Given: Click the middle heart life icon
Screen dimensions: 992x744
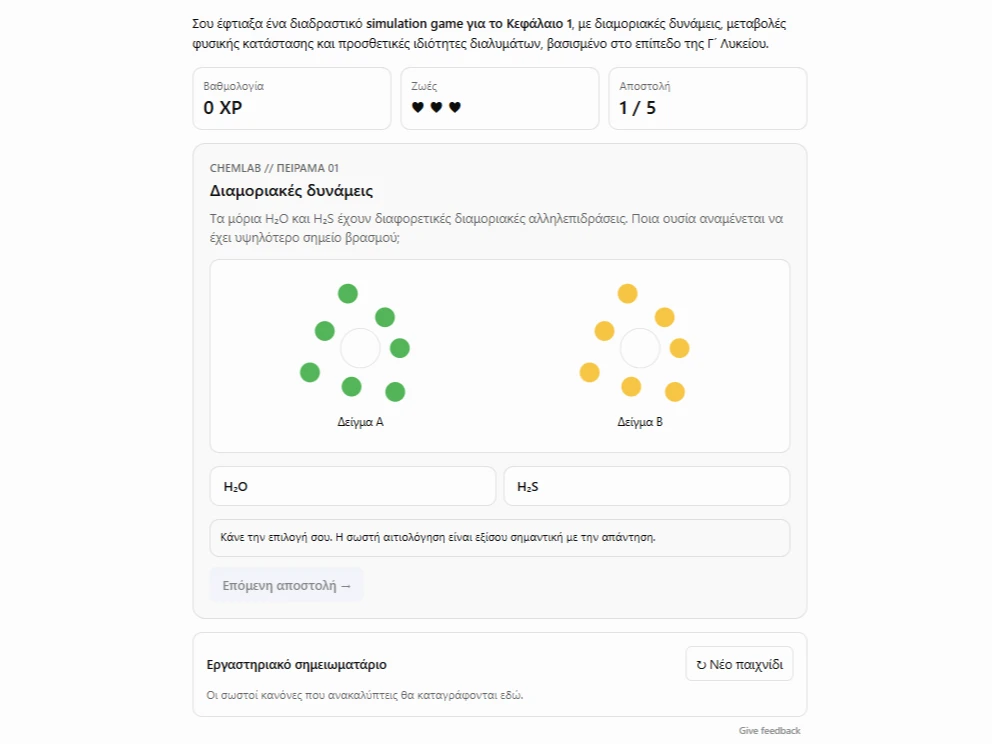Looking at the screenshot, I should tap(436, 108).
